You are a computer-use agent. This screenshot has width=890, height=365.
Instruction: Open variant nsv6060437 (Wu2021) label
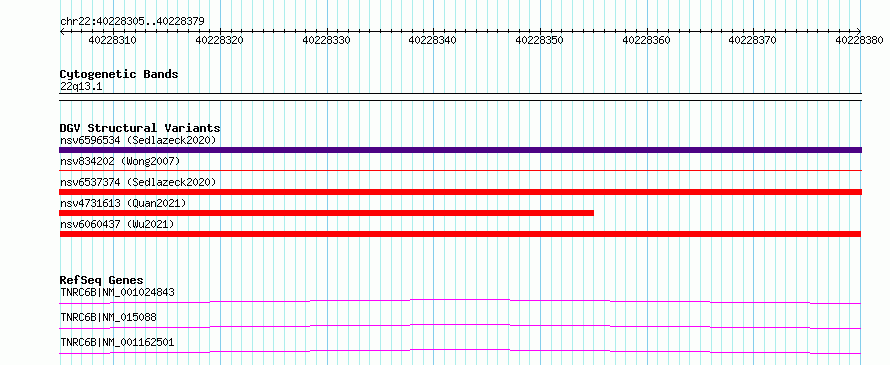click(117, 224)
